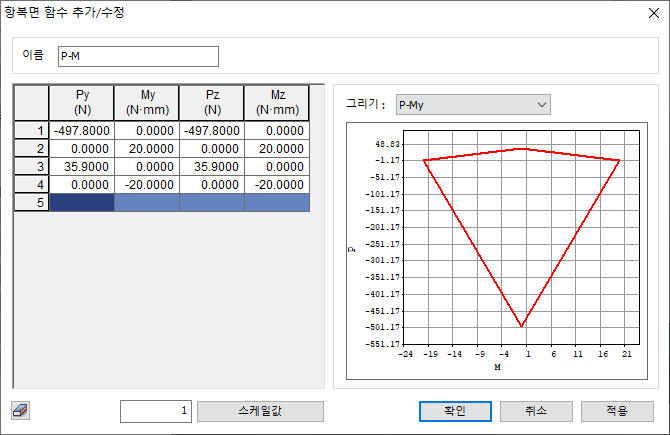Select row header 5
The image size is (670, 435).
click(32, 202)
